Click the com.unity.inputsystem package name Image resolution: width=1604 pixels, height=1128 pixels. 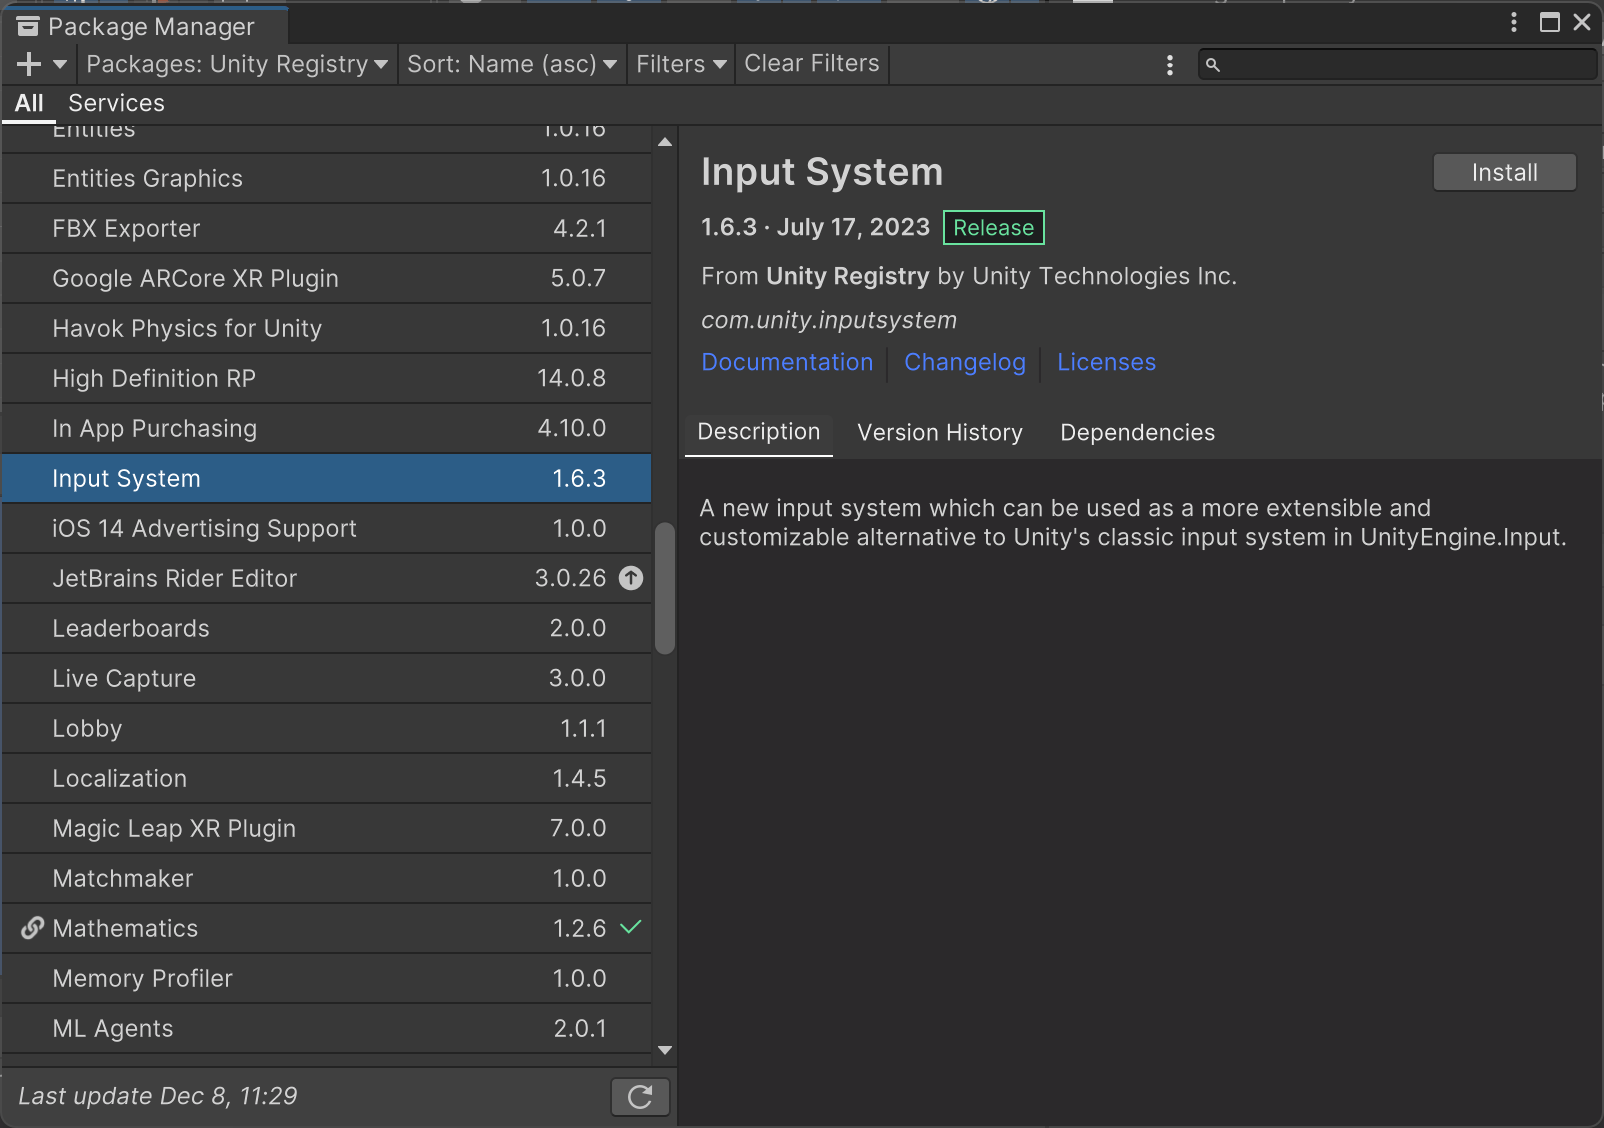(829, 320)
